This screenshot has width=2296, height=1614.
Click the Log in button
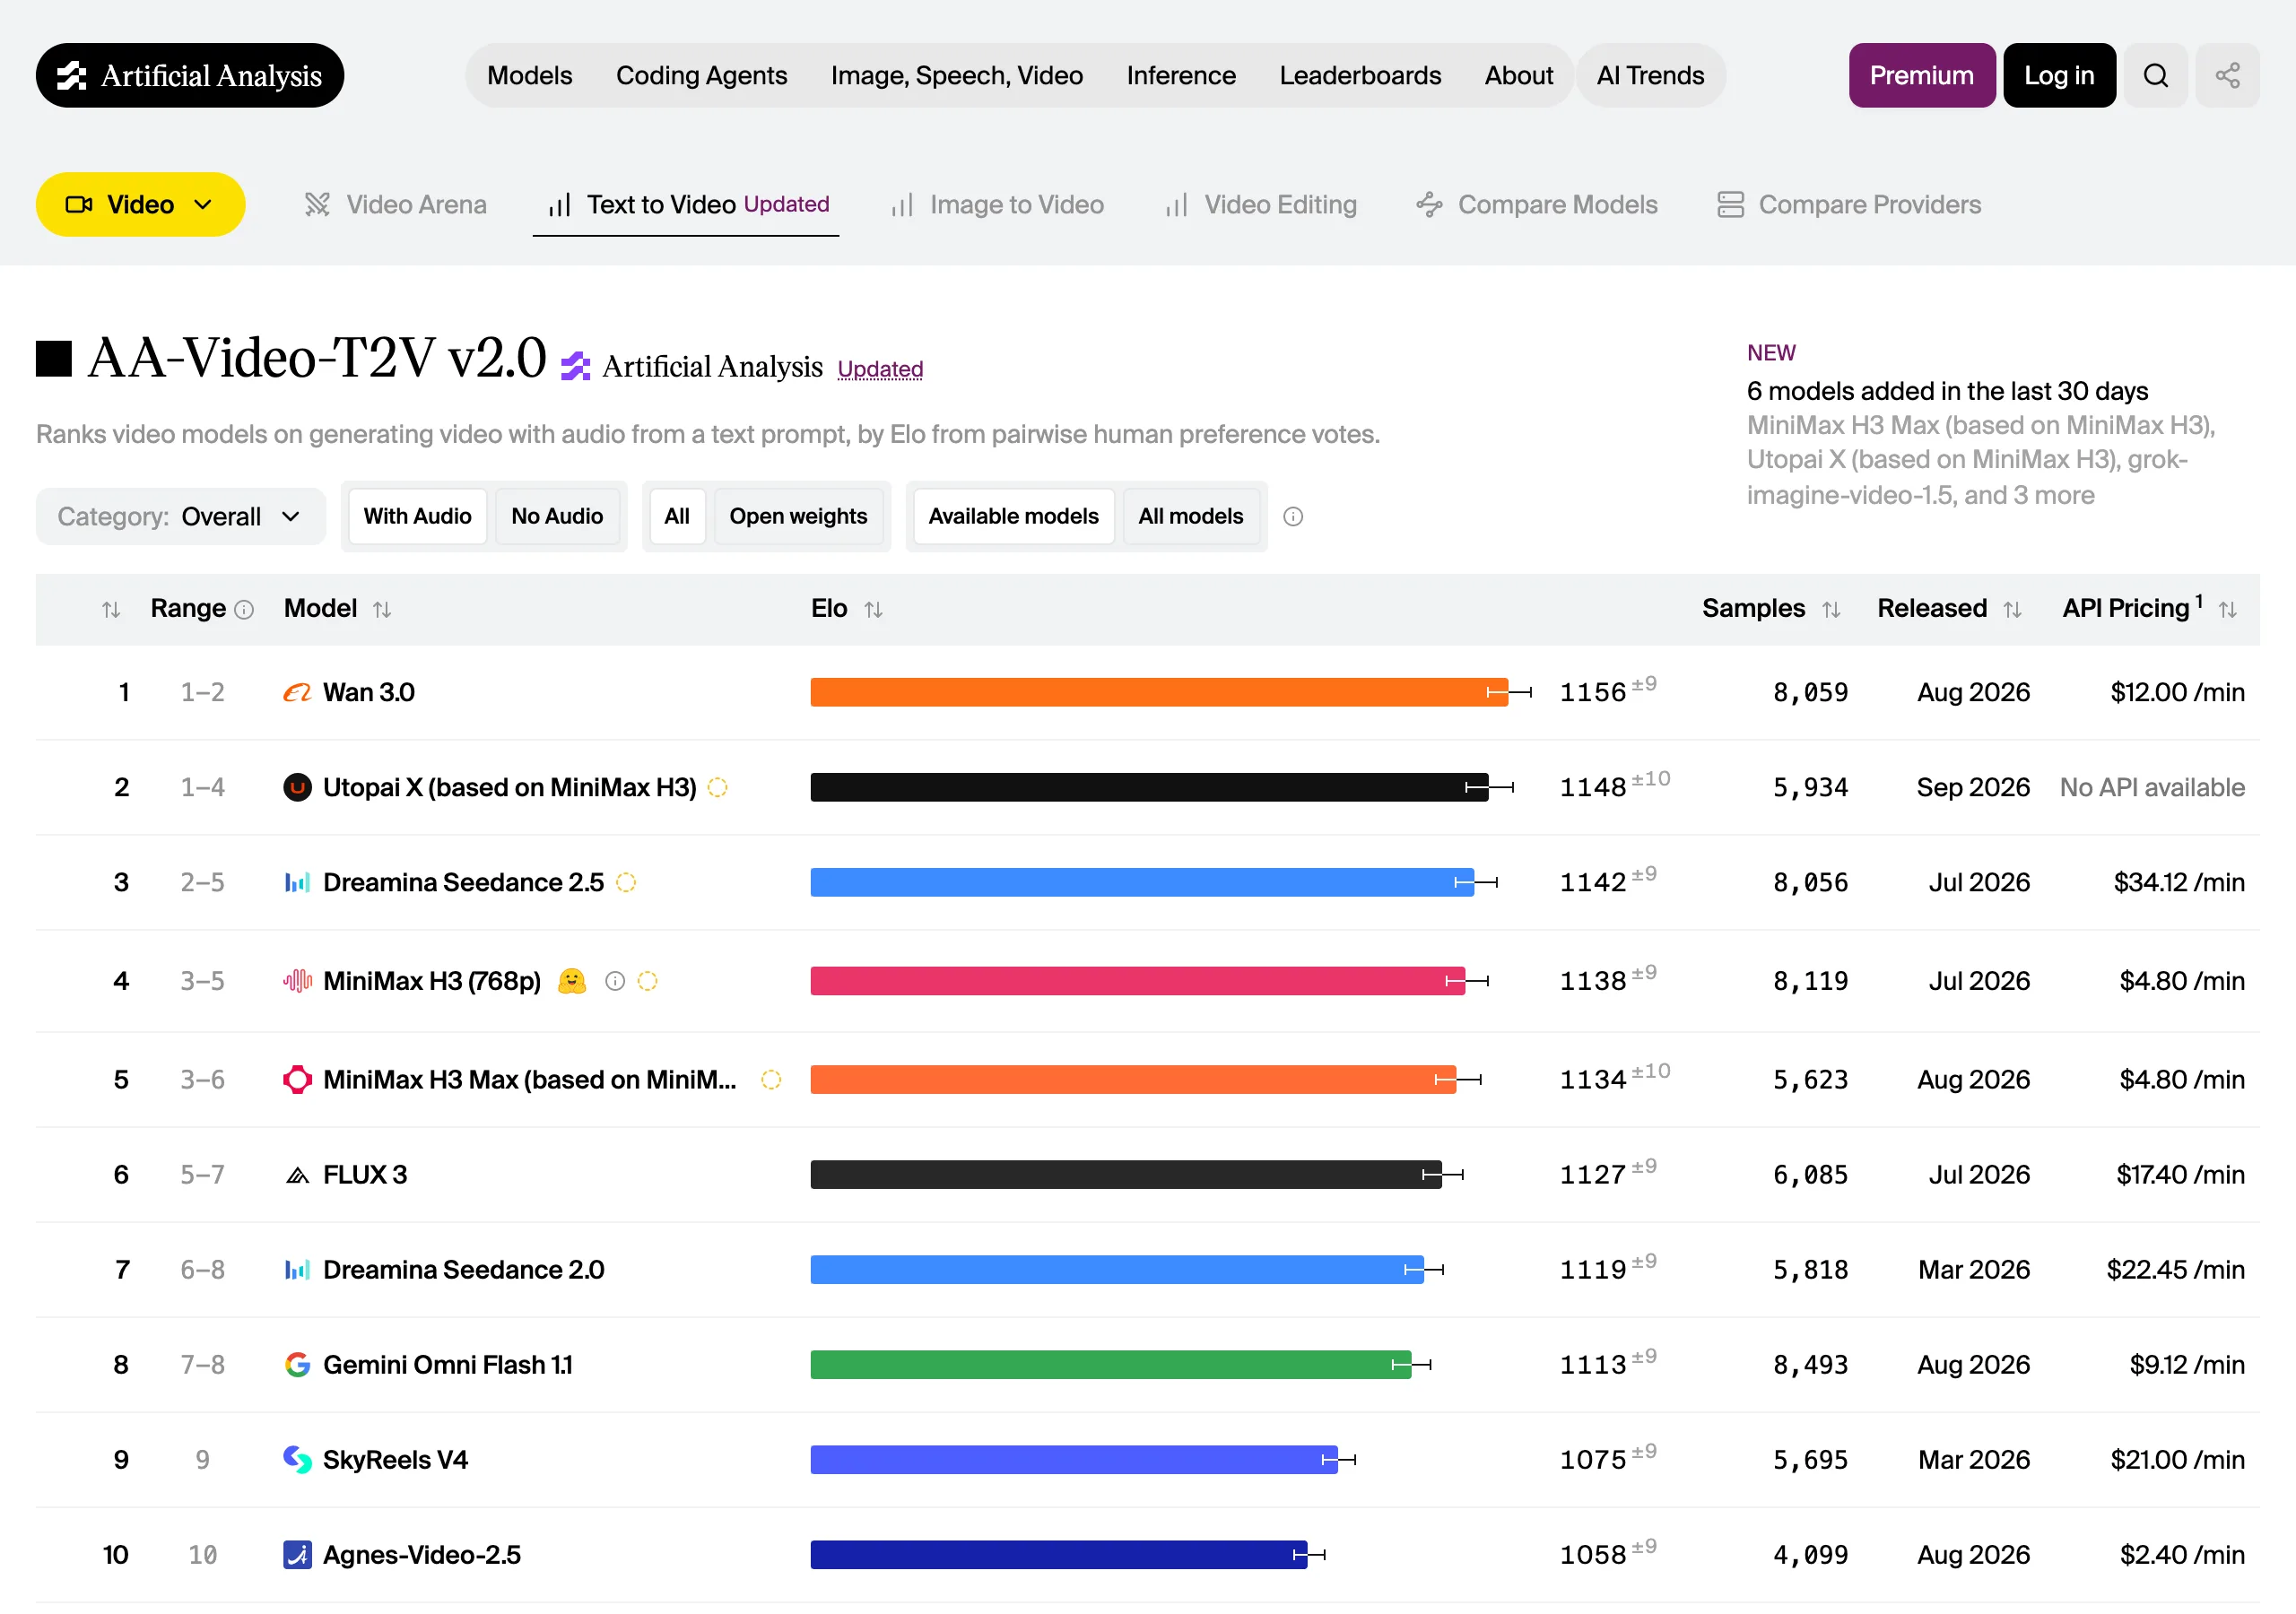2059,75
